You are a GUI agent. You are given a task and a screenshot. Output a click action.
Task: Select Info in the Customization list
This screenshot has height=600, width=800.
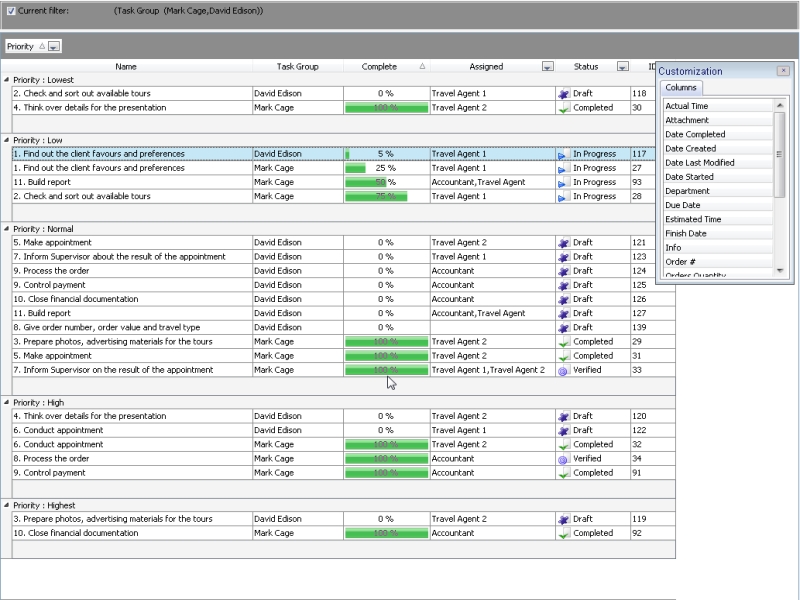click(718, 248)
